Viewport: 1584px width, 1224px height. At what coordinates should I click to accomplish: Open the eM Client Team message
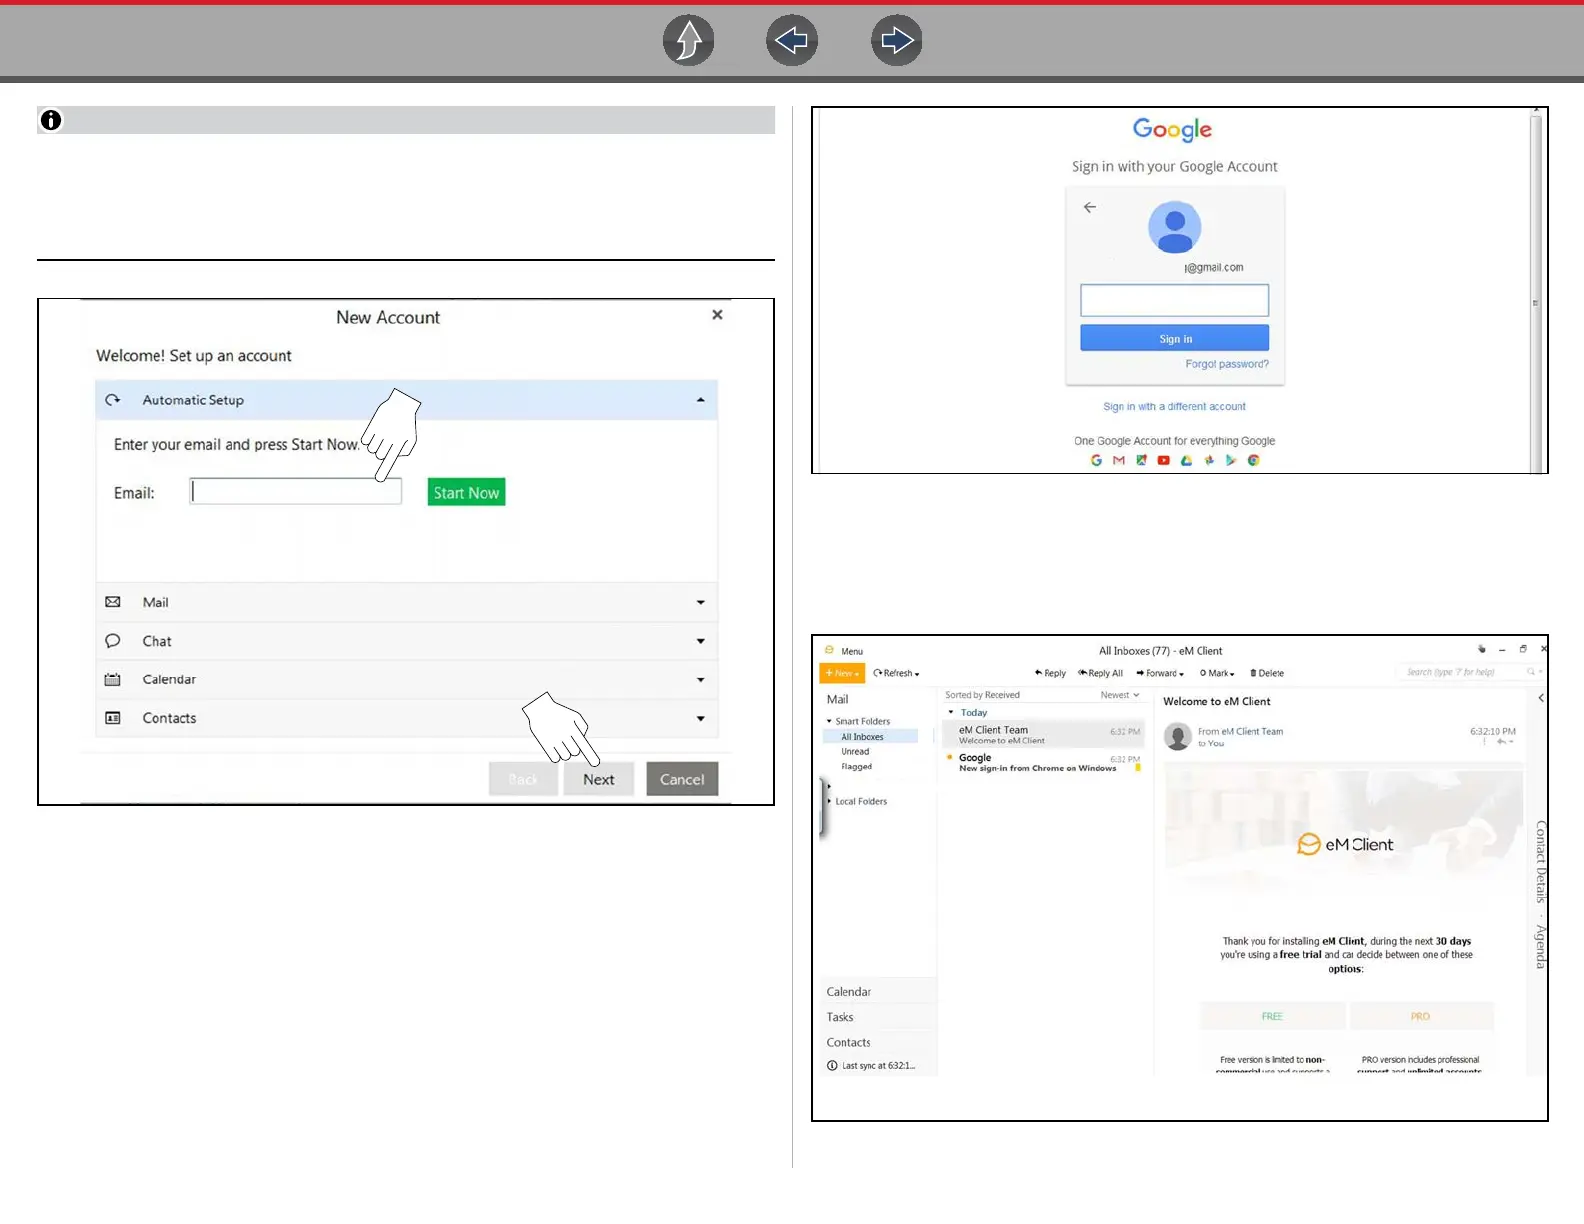coord(1043,734)
